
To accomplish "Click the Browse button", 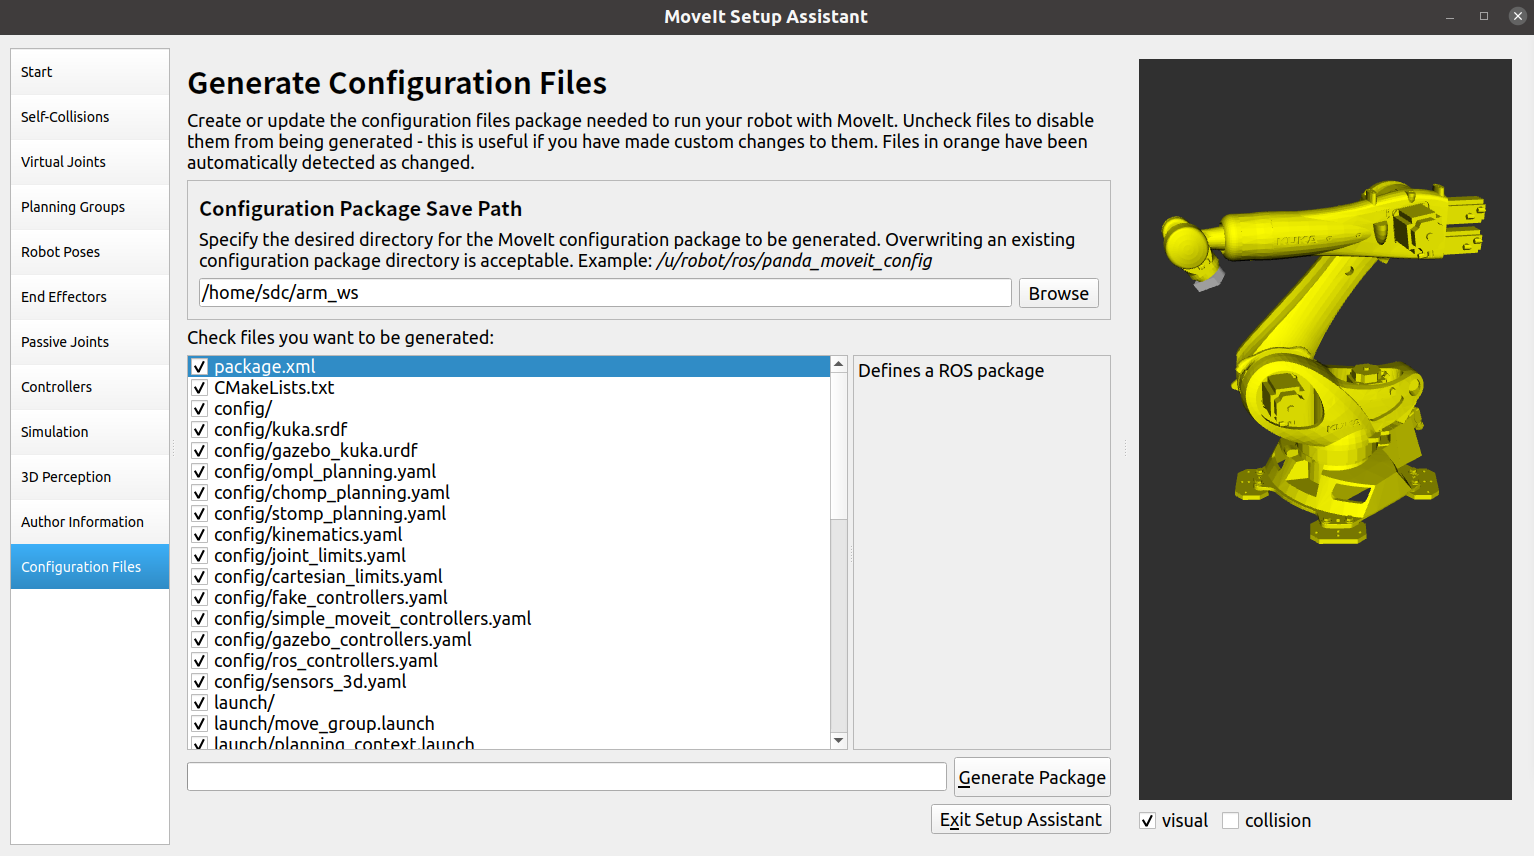I will click(1059, 293).
